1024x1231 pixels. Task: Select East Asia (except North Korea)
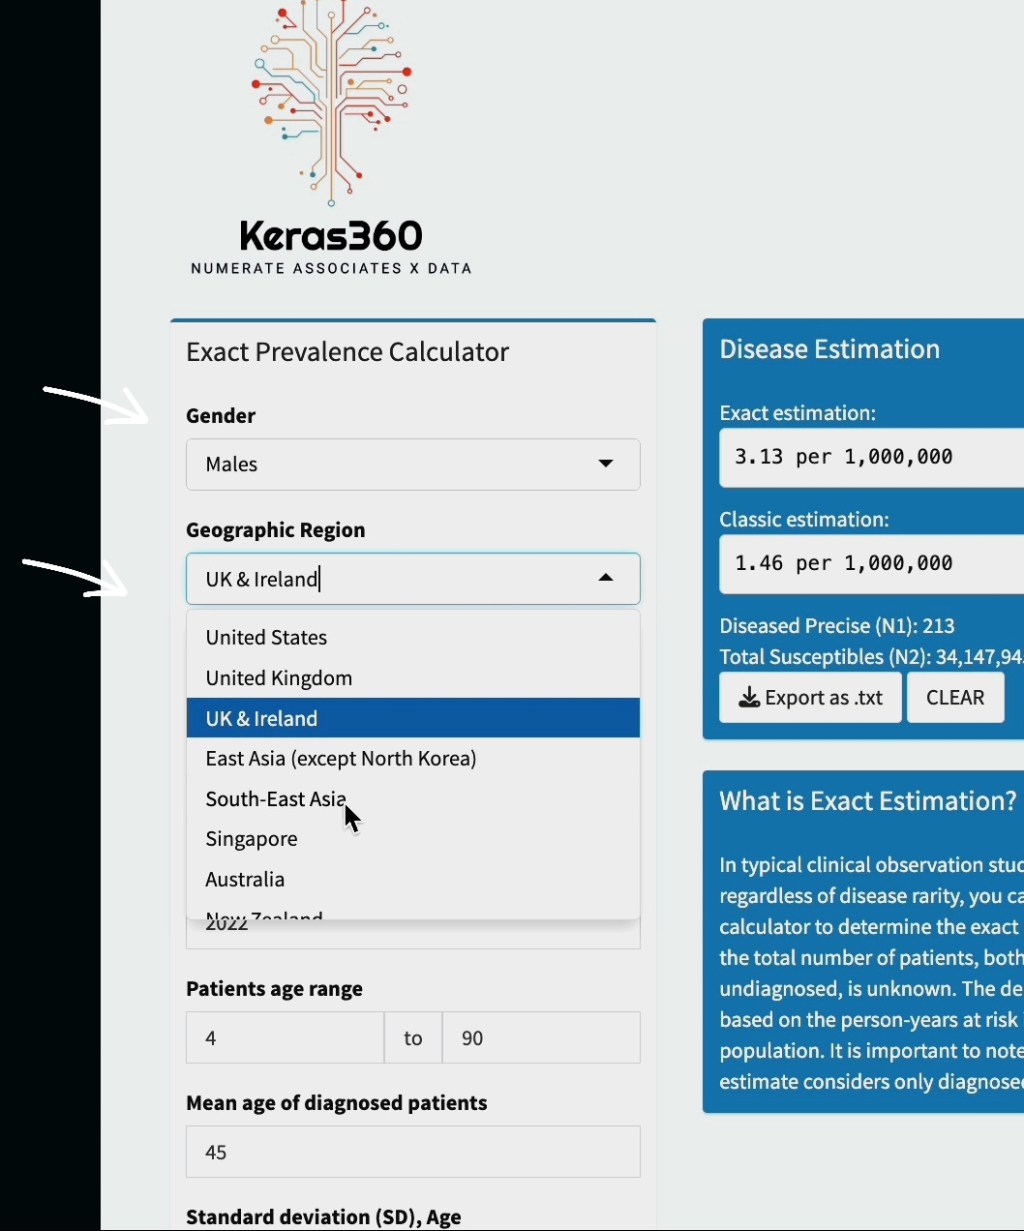(340, 759)
